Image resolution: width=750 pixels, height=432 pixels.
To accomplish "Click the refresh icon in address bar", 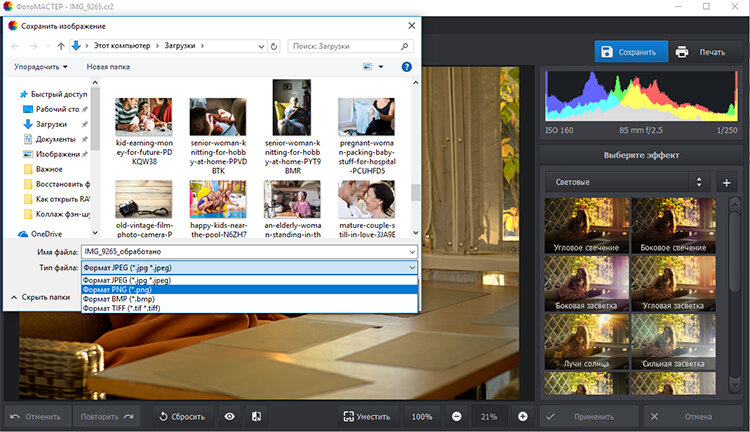I will pyautogui.click(x=274, y=46).
